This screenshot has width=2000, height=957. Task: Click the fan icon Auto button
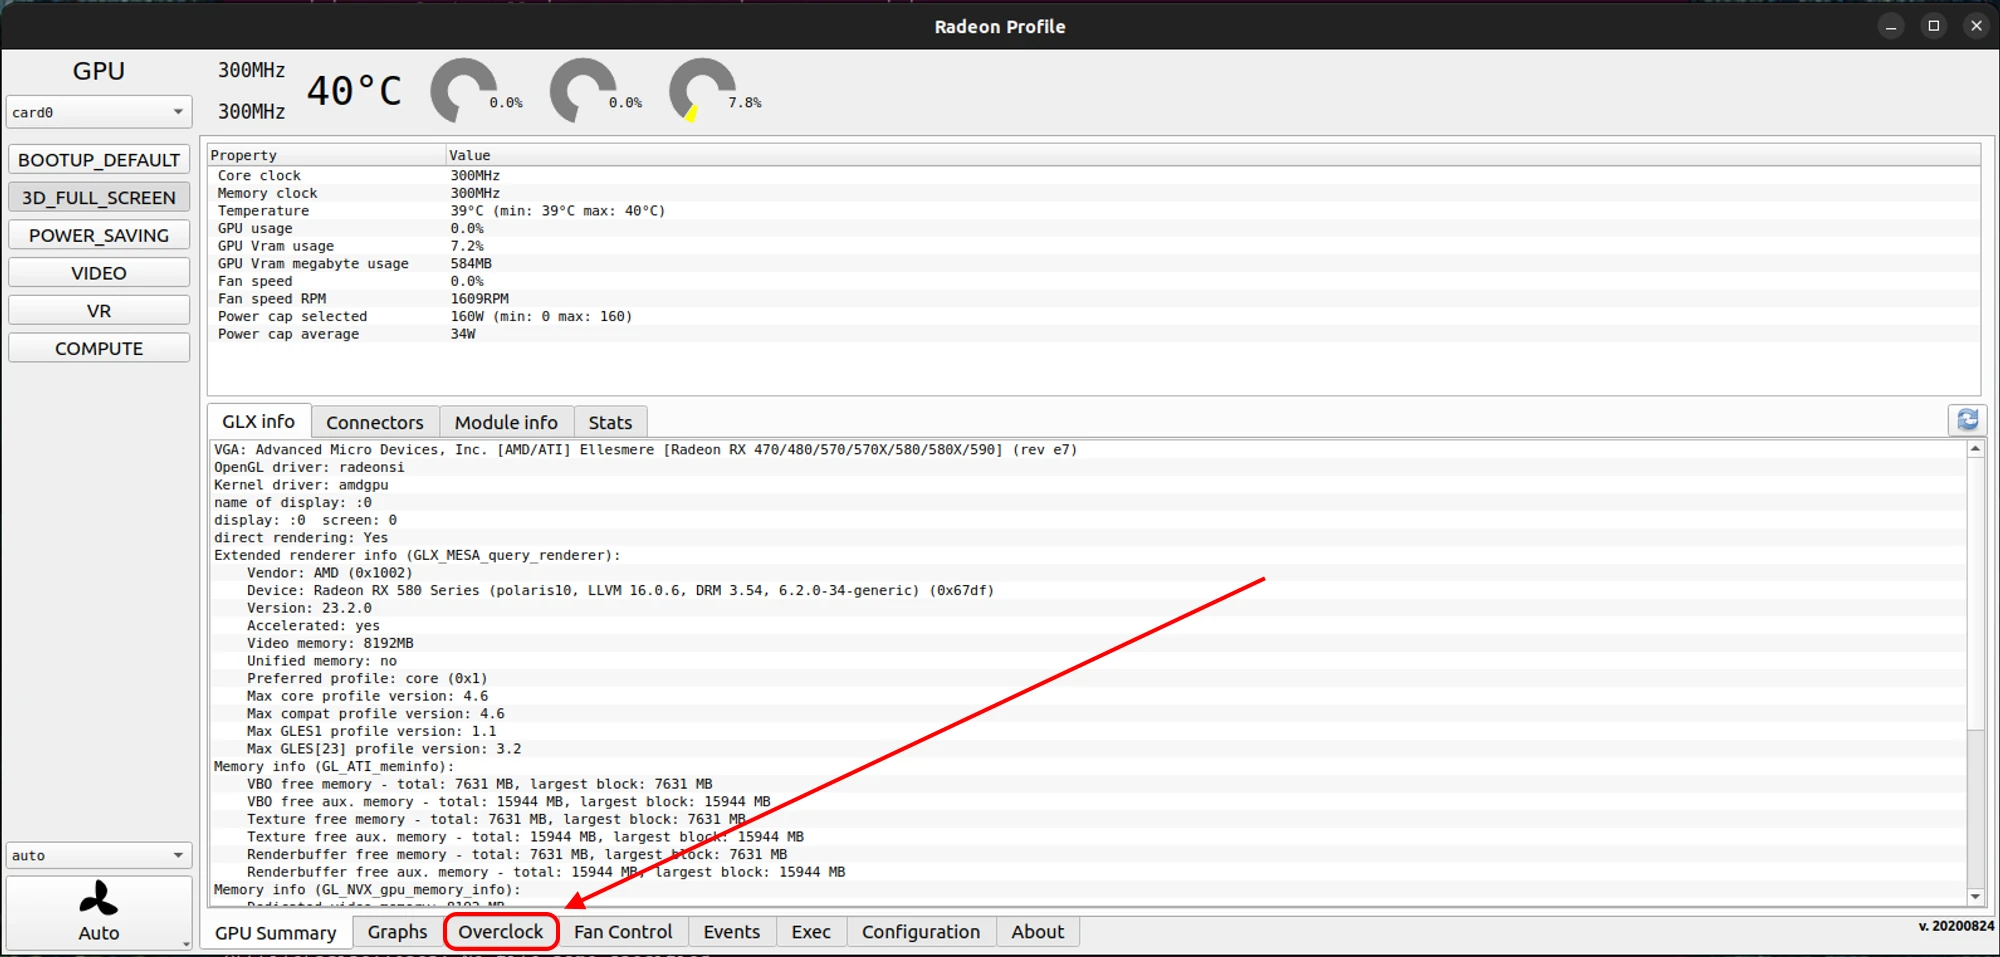(x=98, y=911)
